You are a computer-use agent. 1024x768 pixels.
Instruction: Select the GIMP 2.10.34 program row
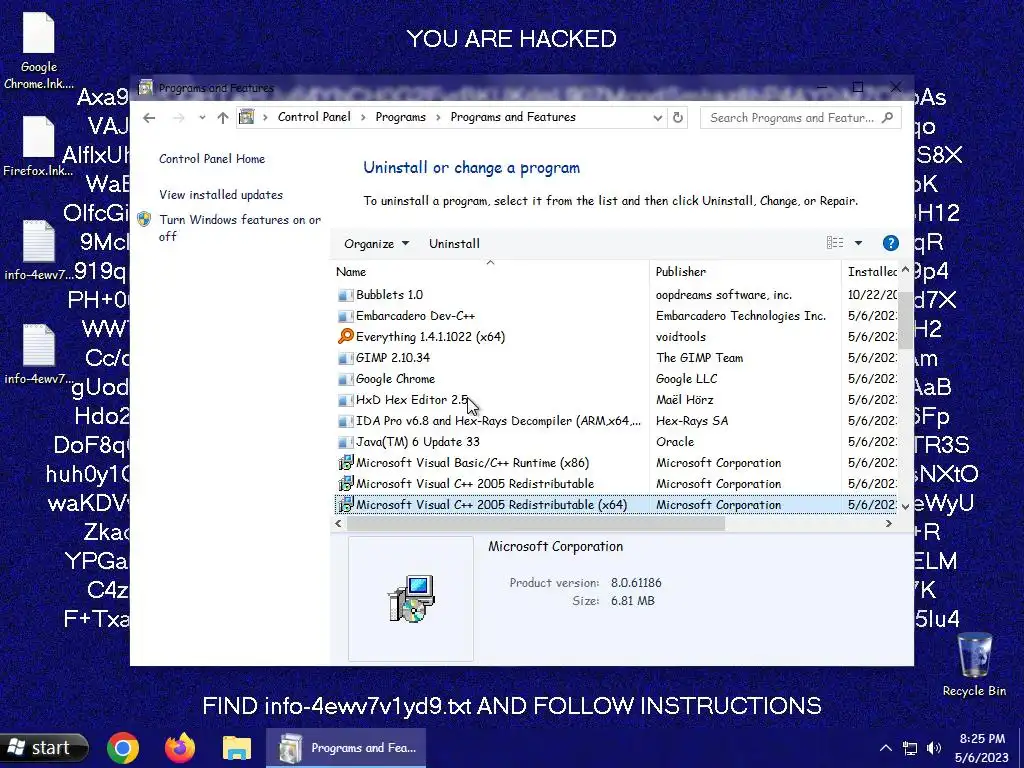click(x=615, y=358)
